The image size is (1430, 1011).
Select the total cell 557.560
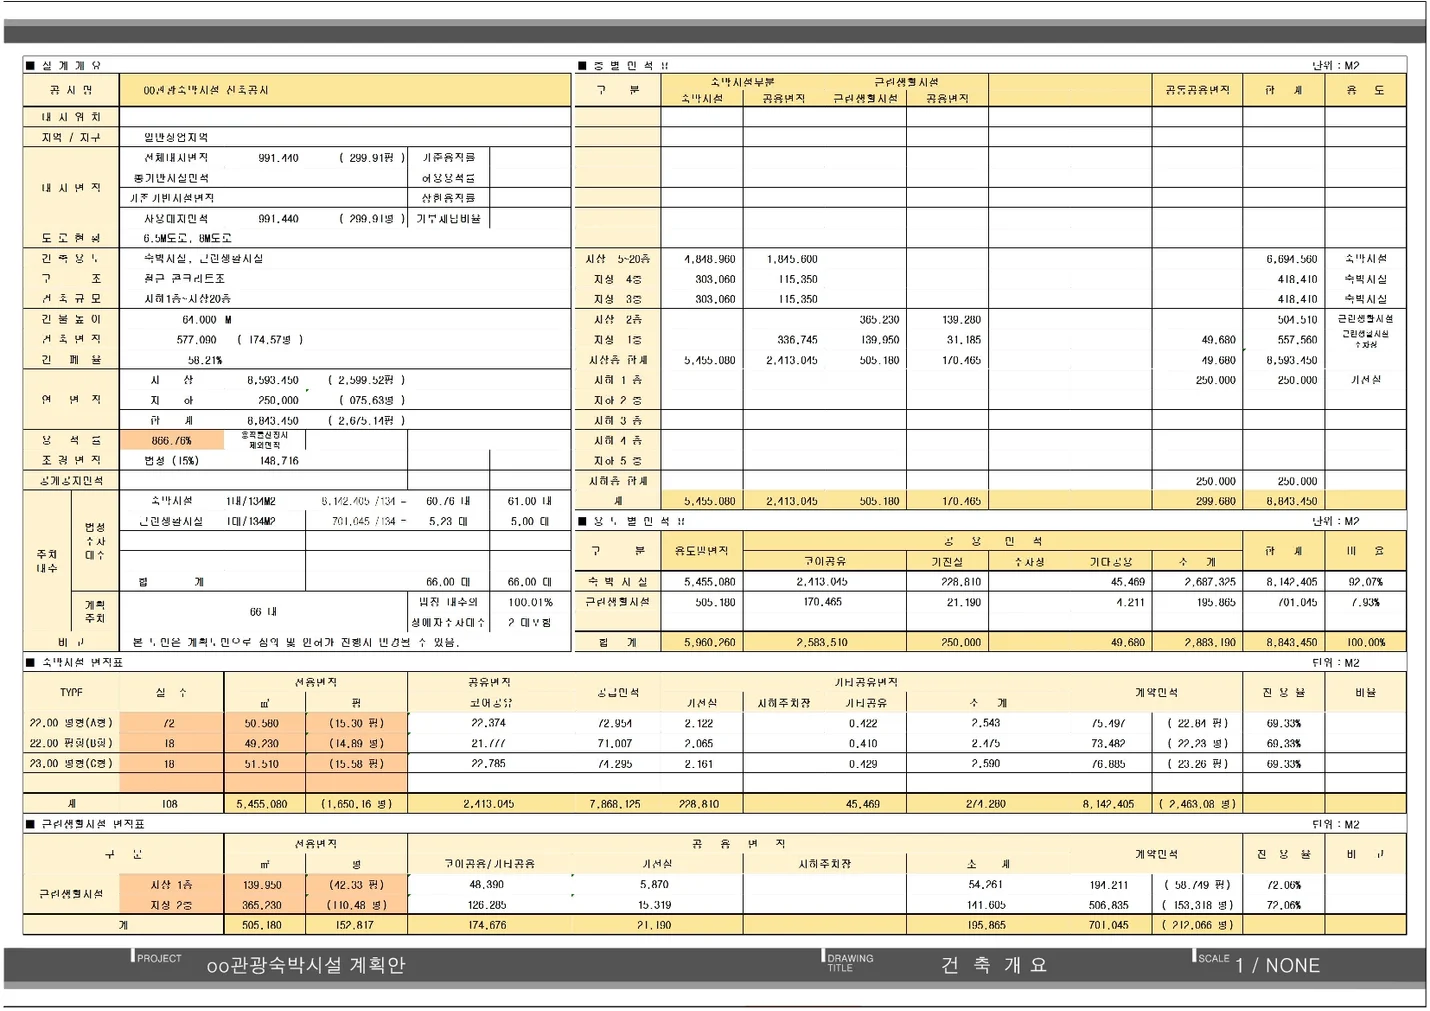point(1297,340)
